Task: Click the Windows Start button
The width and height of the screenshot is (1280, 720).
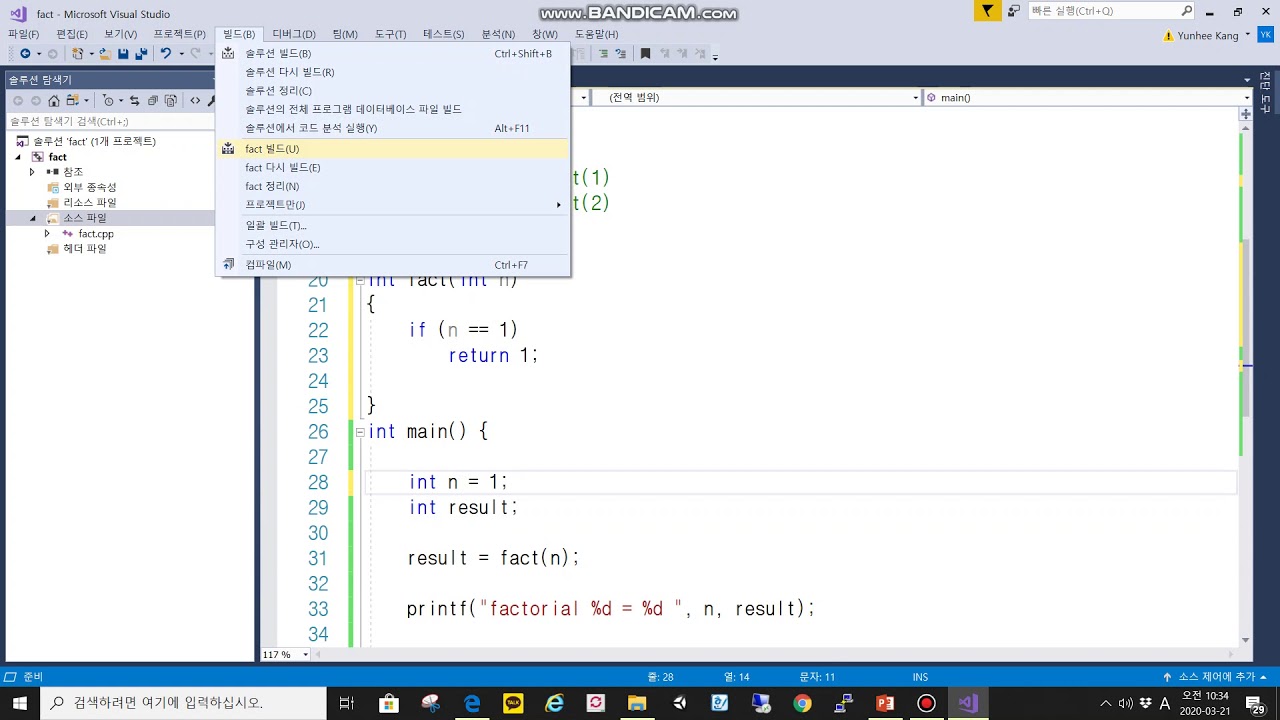Action: 19,703
